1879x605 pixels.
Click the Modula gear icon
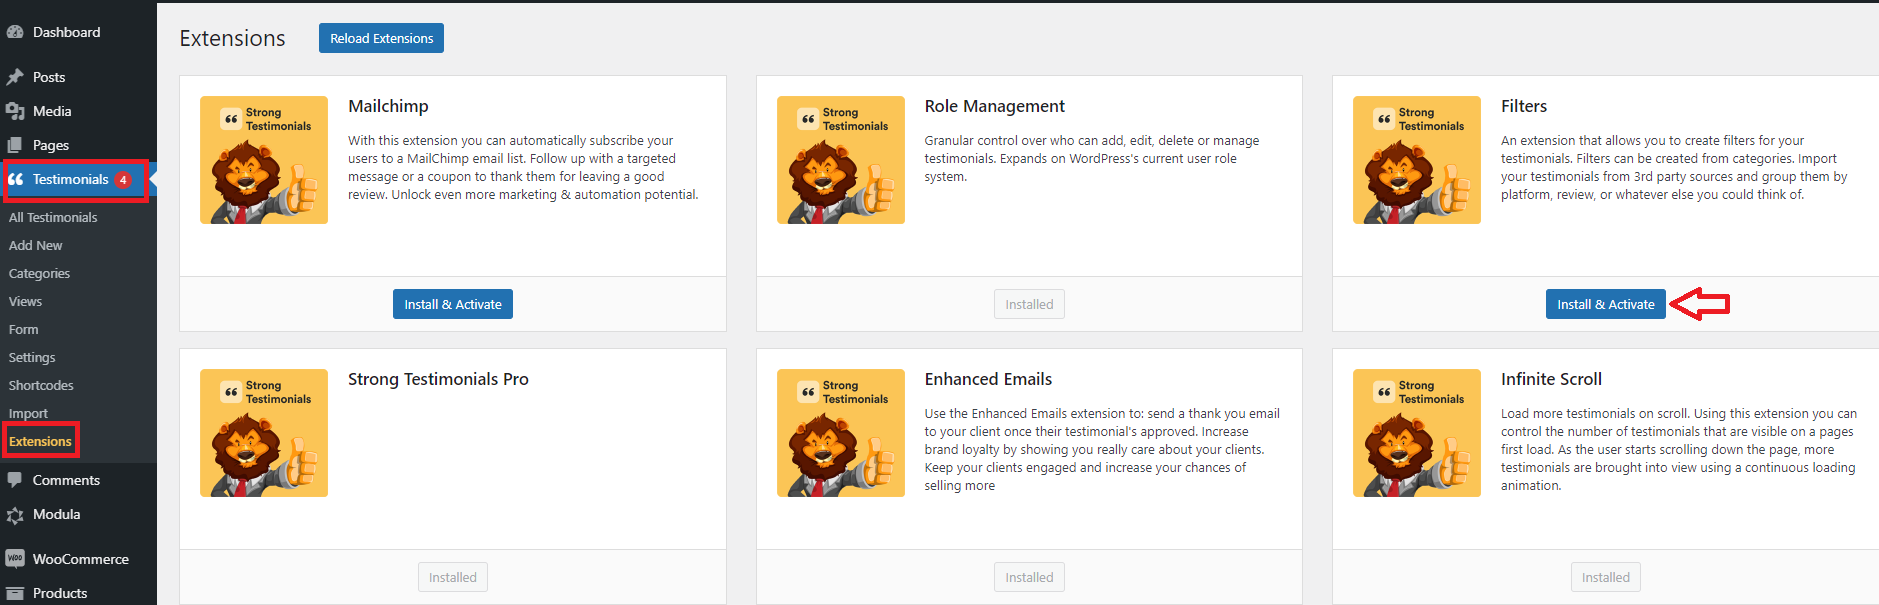tap(15, 515)
